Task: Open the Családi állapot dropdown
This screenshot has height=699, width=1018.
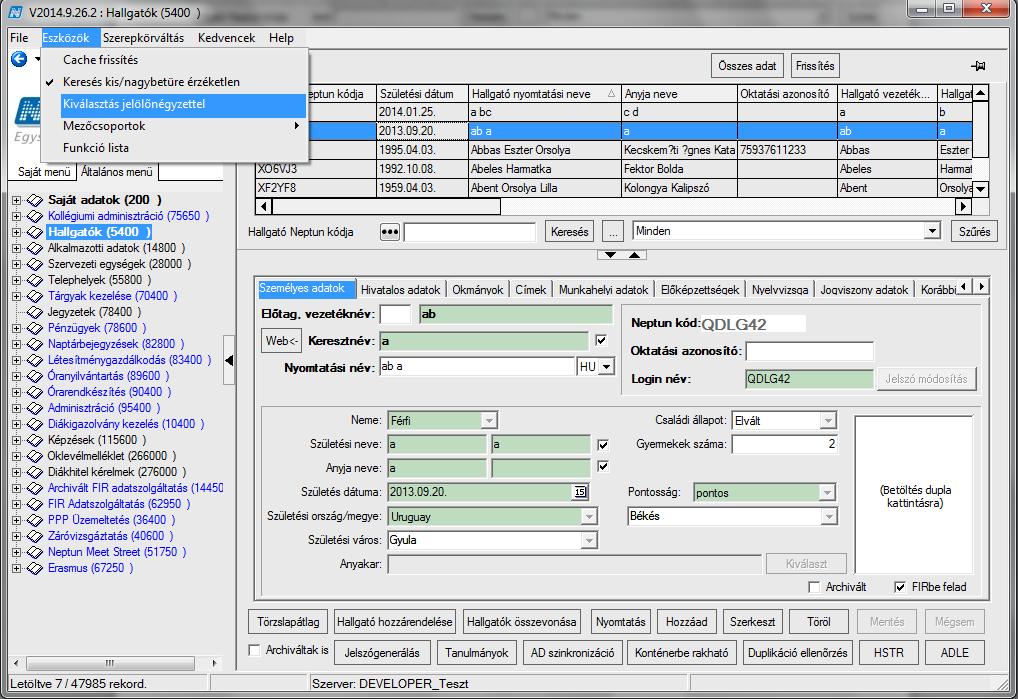Action: click(828, 421)
